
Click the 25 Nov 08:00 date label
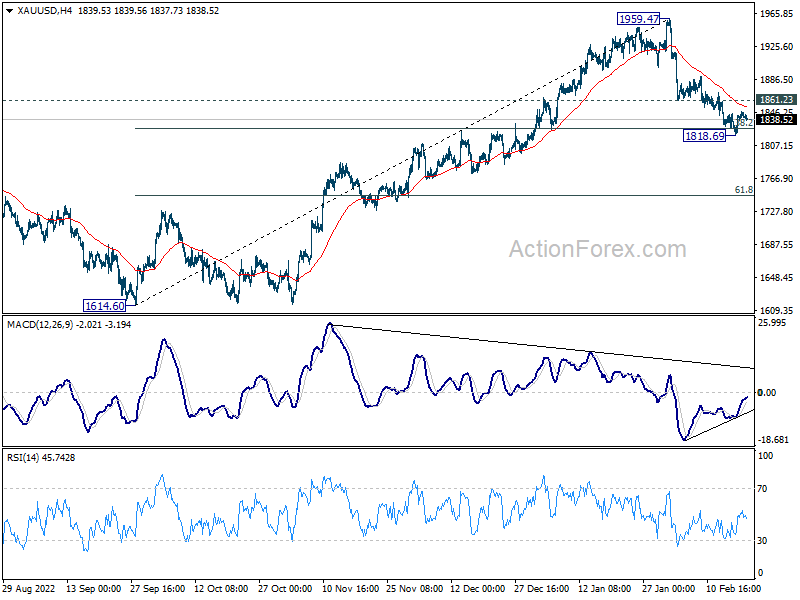tap(414, 589)
